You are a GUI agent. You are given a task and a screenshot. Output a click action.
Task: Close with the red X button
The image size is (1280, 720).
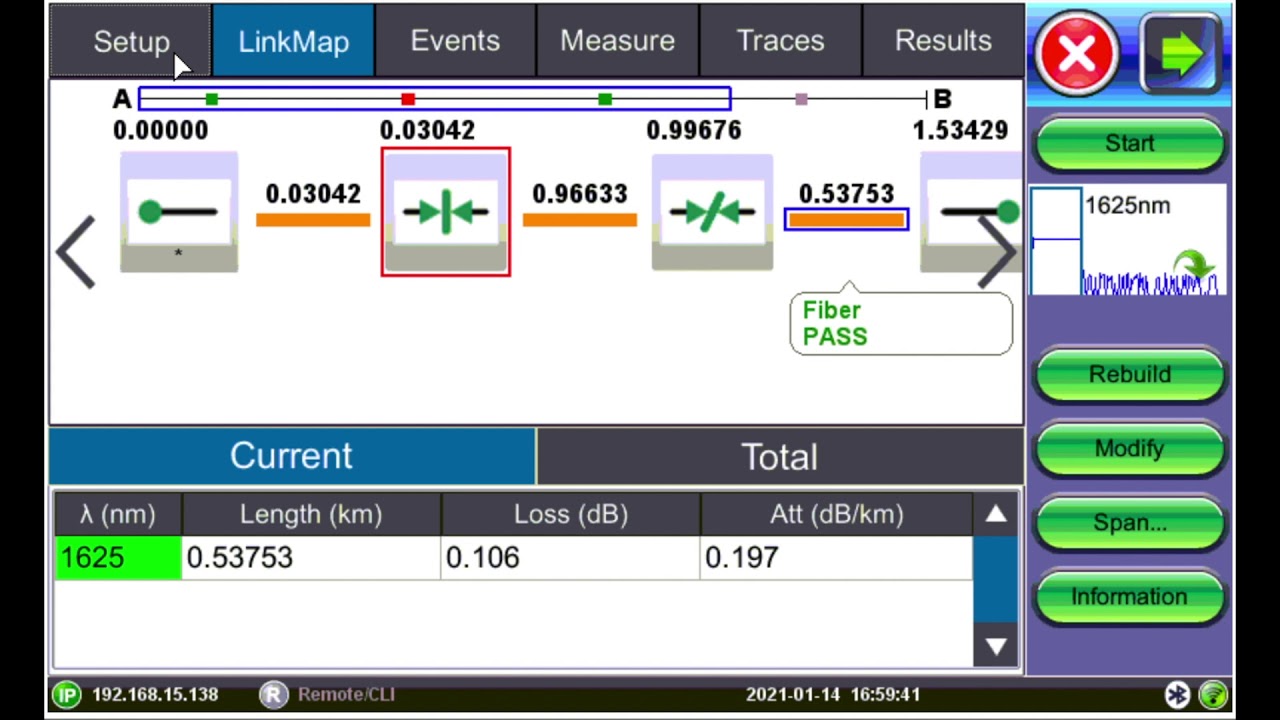[1077, 53]
